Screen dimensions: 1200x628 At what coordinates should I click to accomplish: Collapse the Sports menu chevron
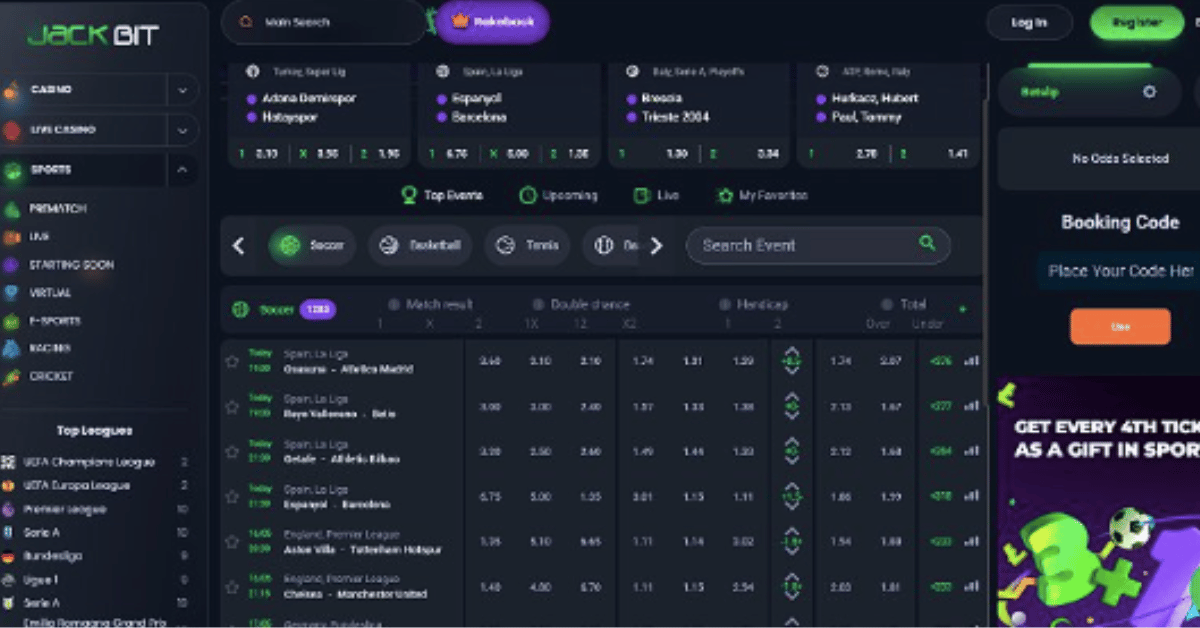click(x=181, y=170)
